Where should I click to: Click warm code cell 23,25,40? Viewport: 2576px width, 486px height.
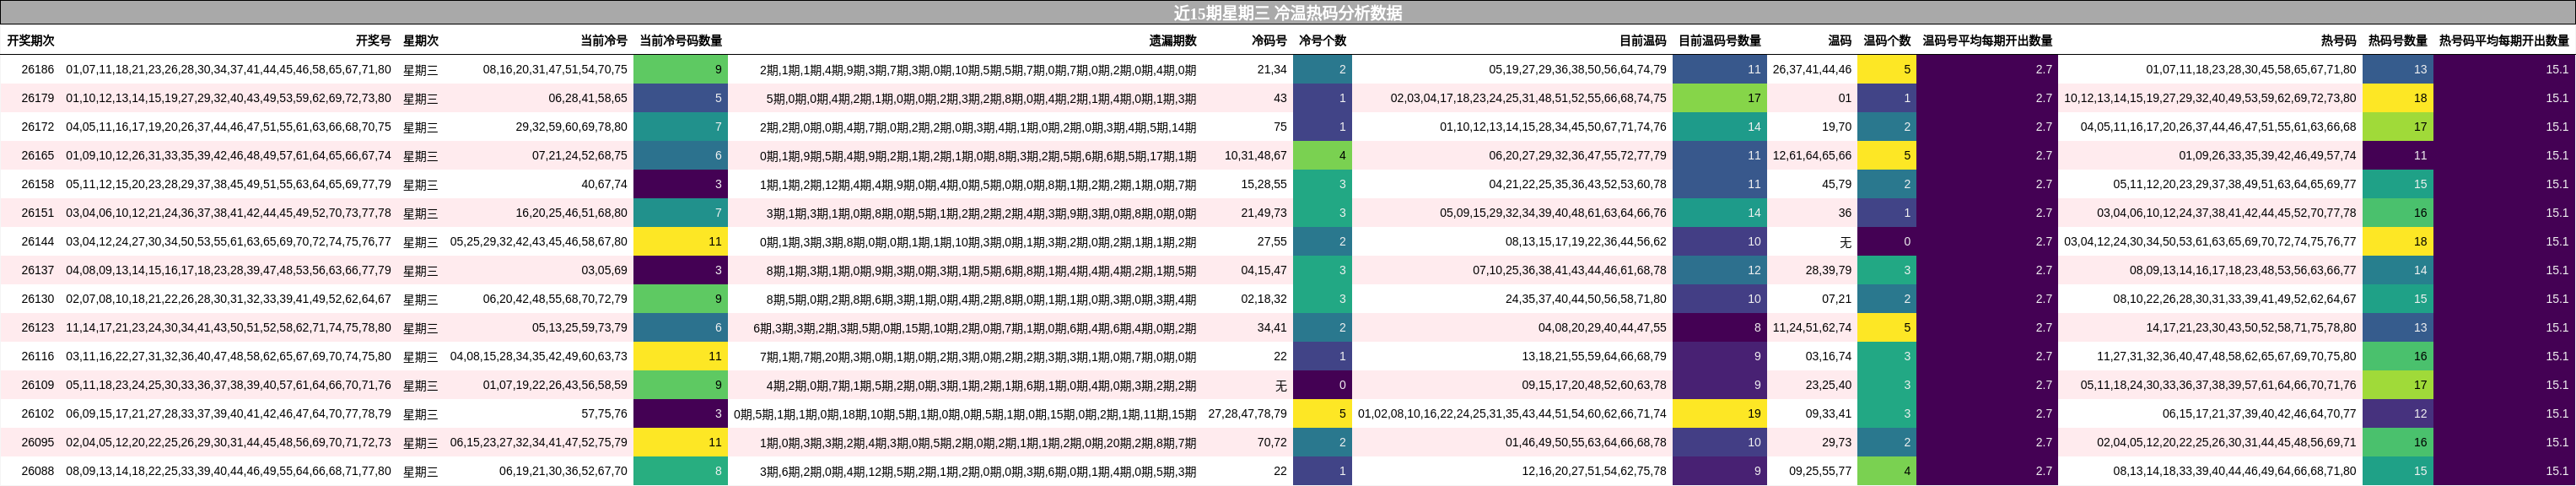tap(1828, 385)
